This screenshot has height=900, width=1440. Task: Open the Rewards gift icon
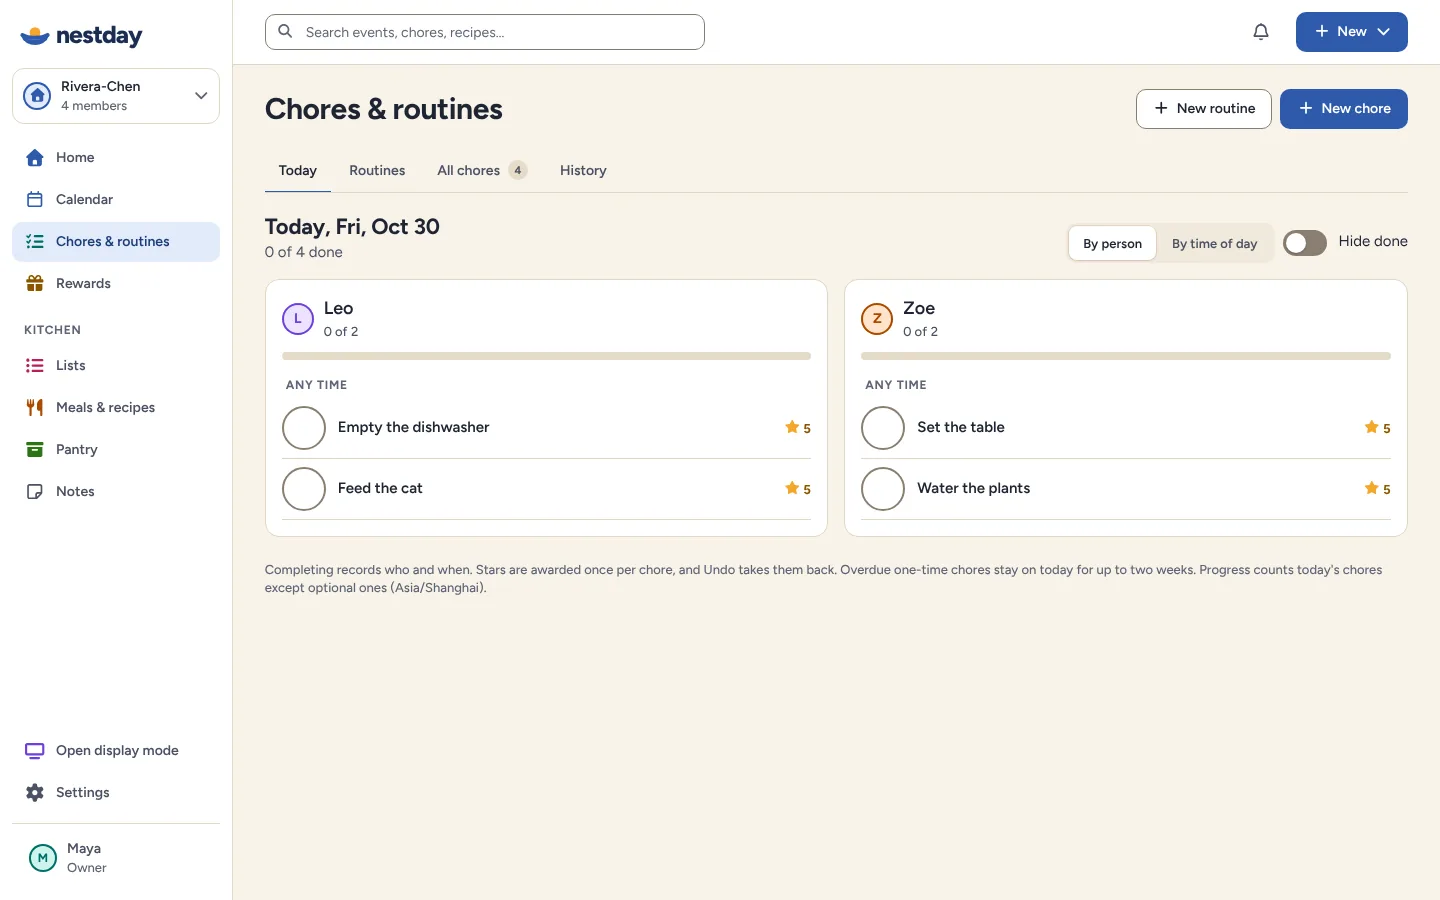(x=35, y=283)
